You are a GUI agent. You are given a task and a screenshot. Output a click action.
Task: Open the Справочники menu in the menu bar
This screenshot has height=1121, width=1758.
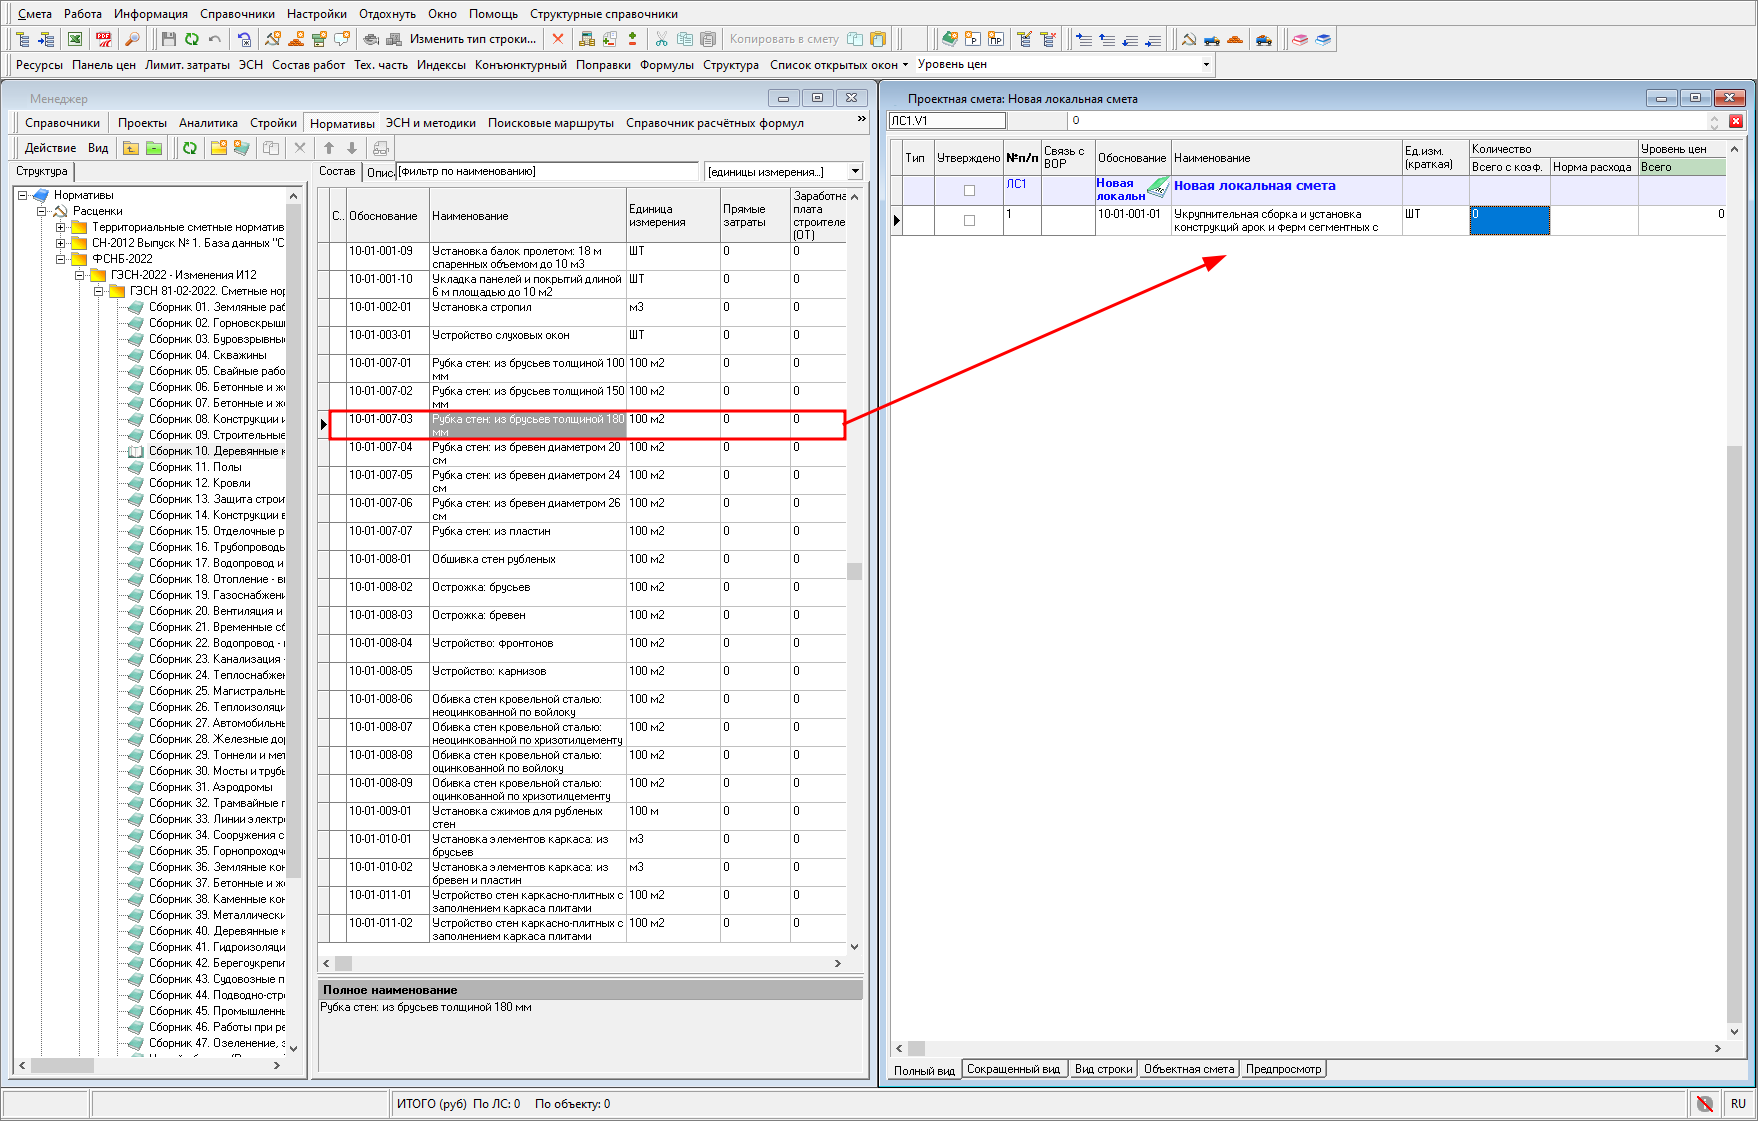point(237,14)
